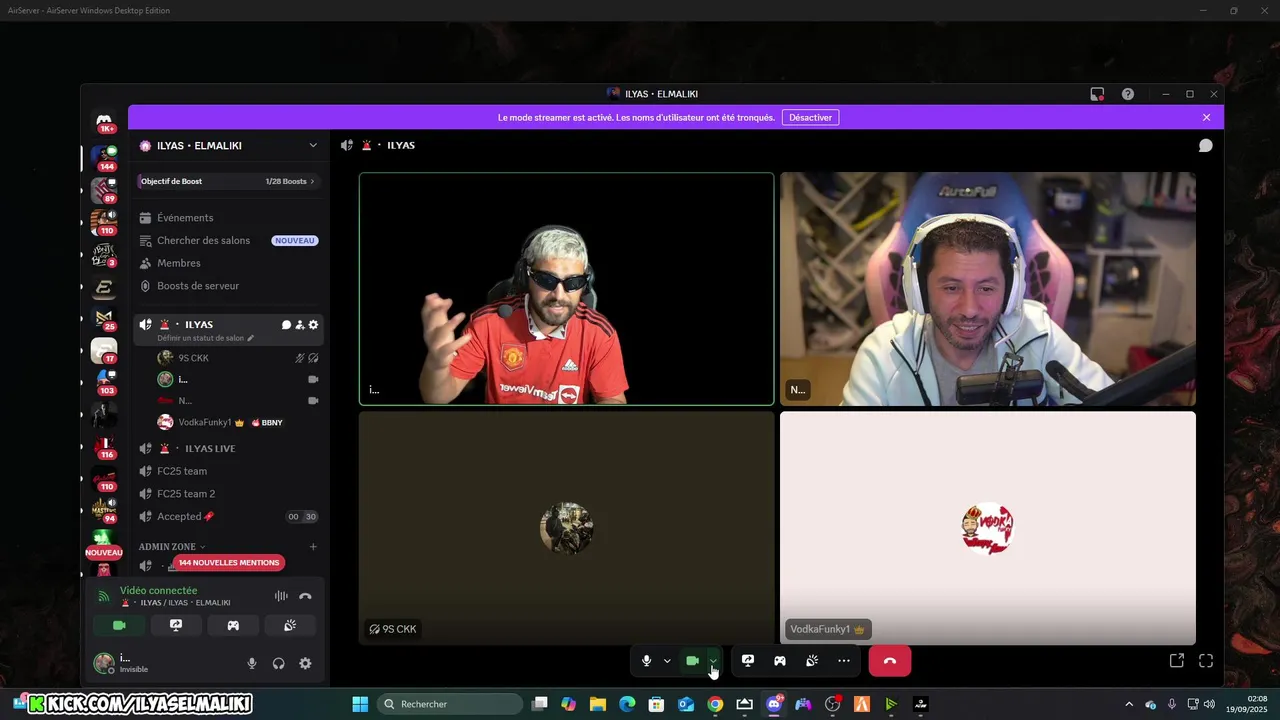Open Windows Start menu
1280x720 pixels.
point(360,704)
